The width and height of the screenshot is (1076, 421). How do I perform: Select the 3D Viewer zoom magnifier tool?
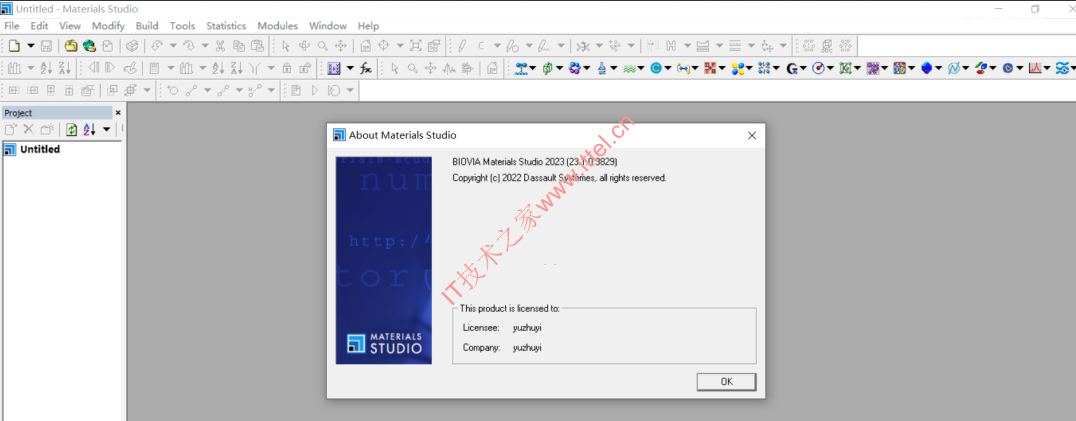tap(323, 46)
